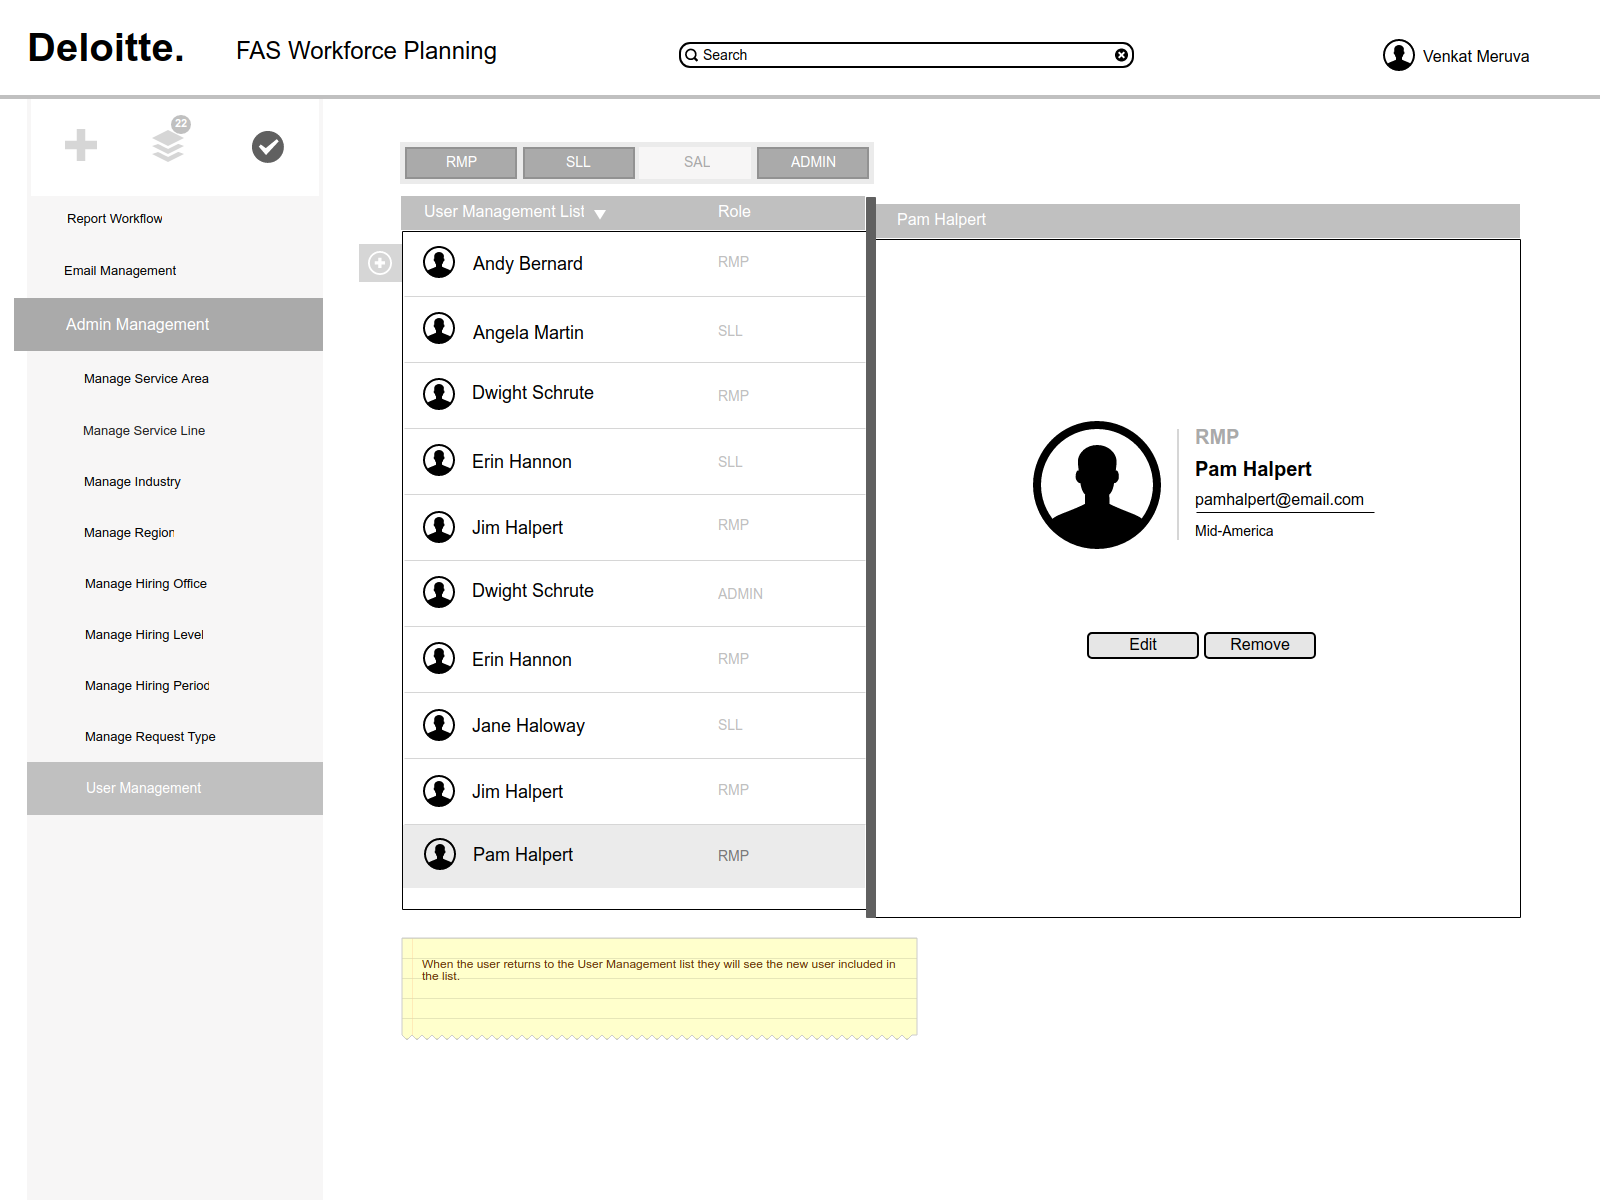Open Manage Hiring Office
This screenshot has width=1600, height=1200.
pos(146,584)
